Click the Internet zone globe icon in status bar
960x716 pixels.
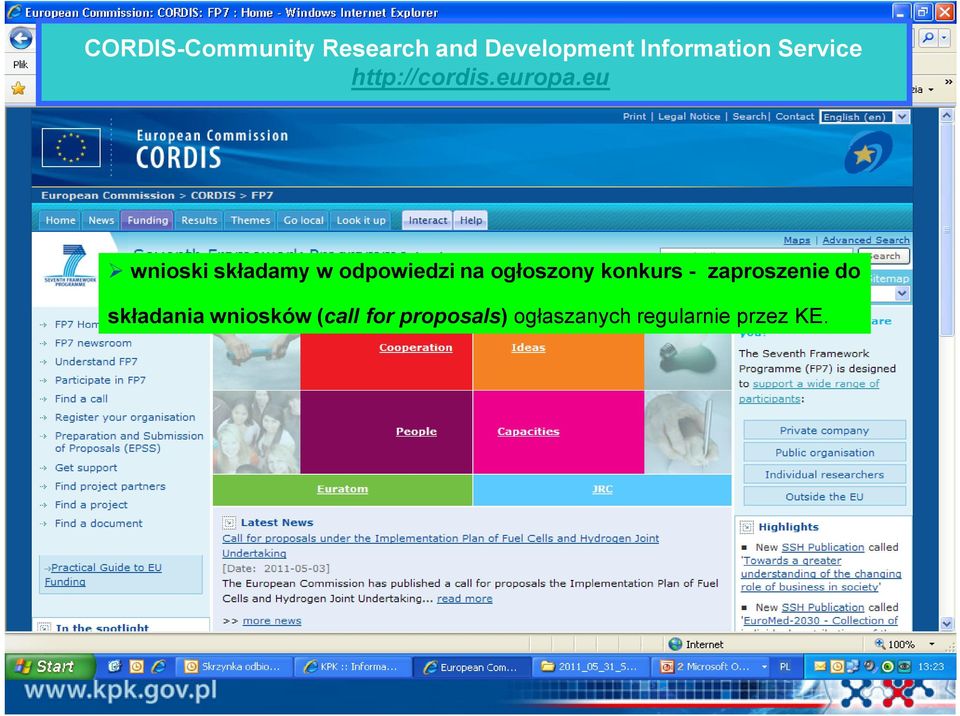click(675, 644)
